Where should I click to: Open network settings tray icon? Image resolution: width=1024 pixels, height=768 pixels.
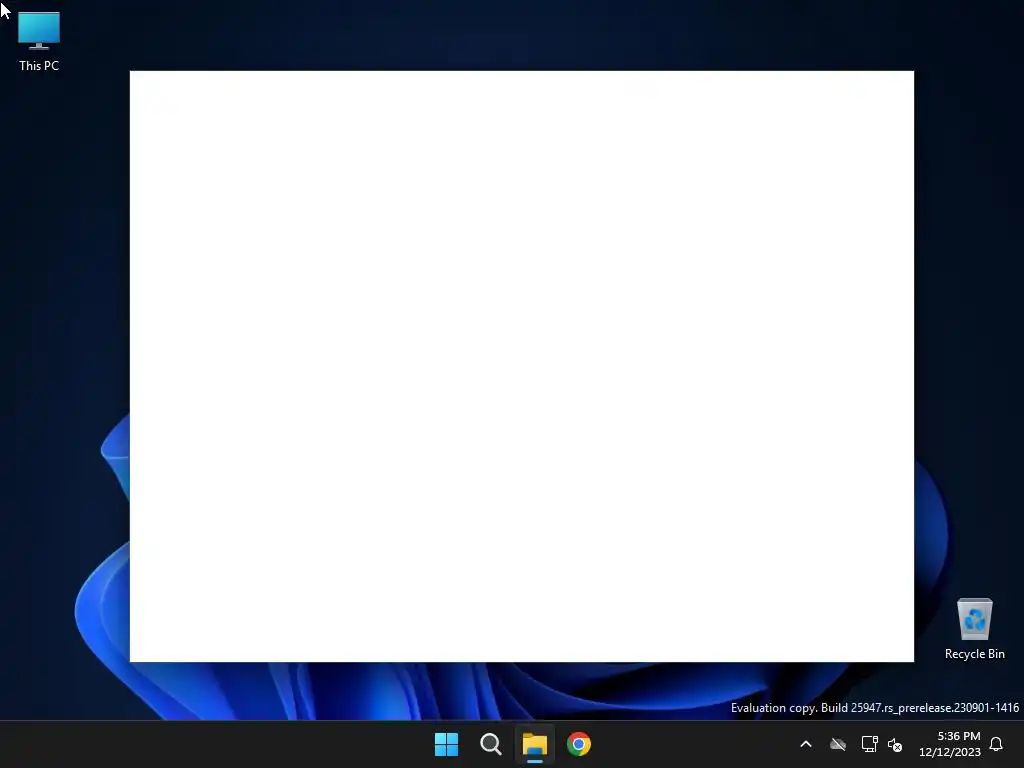[869, 744]
